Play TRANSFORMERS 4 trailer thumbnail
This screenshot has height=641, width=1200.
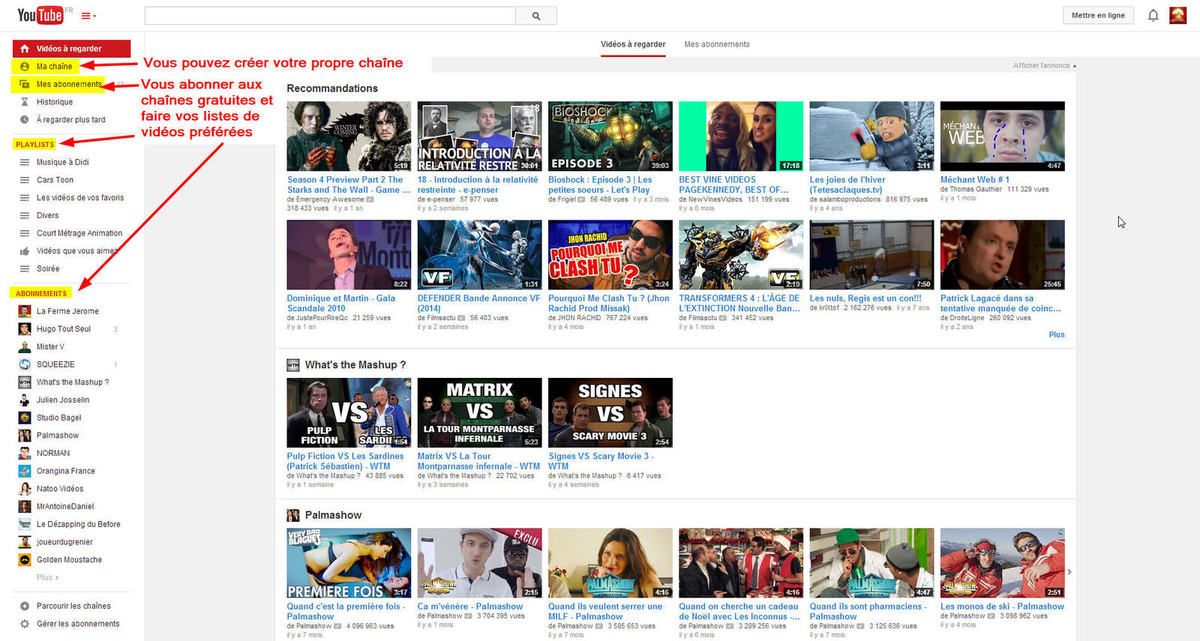[741, 255]
